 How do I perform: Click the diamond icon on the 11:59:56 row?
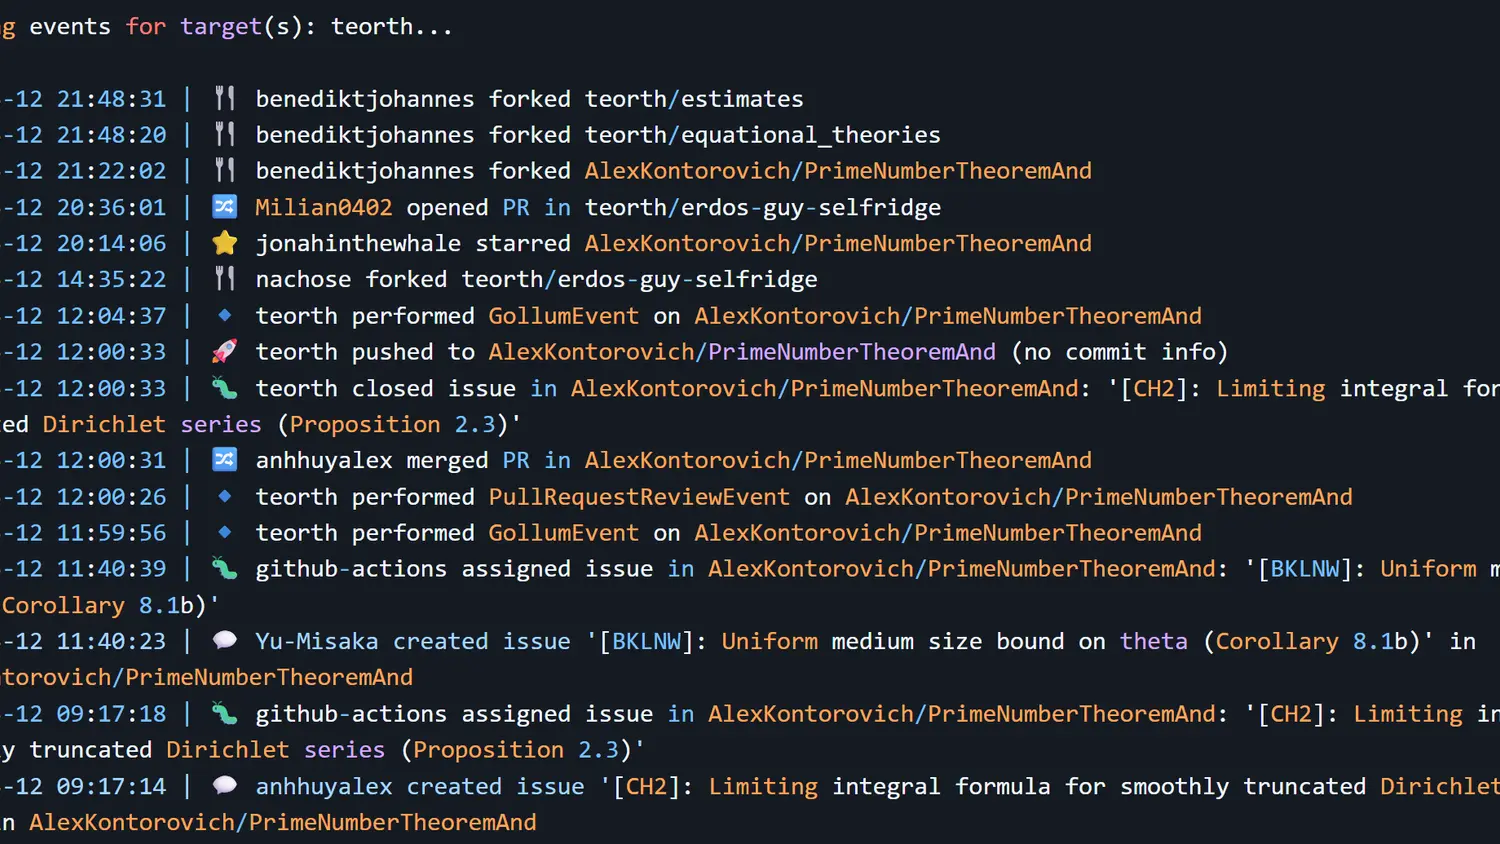[x=225, y=532]
